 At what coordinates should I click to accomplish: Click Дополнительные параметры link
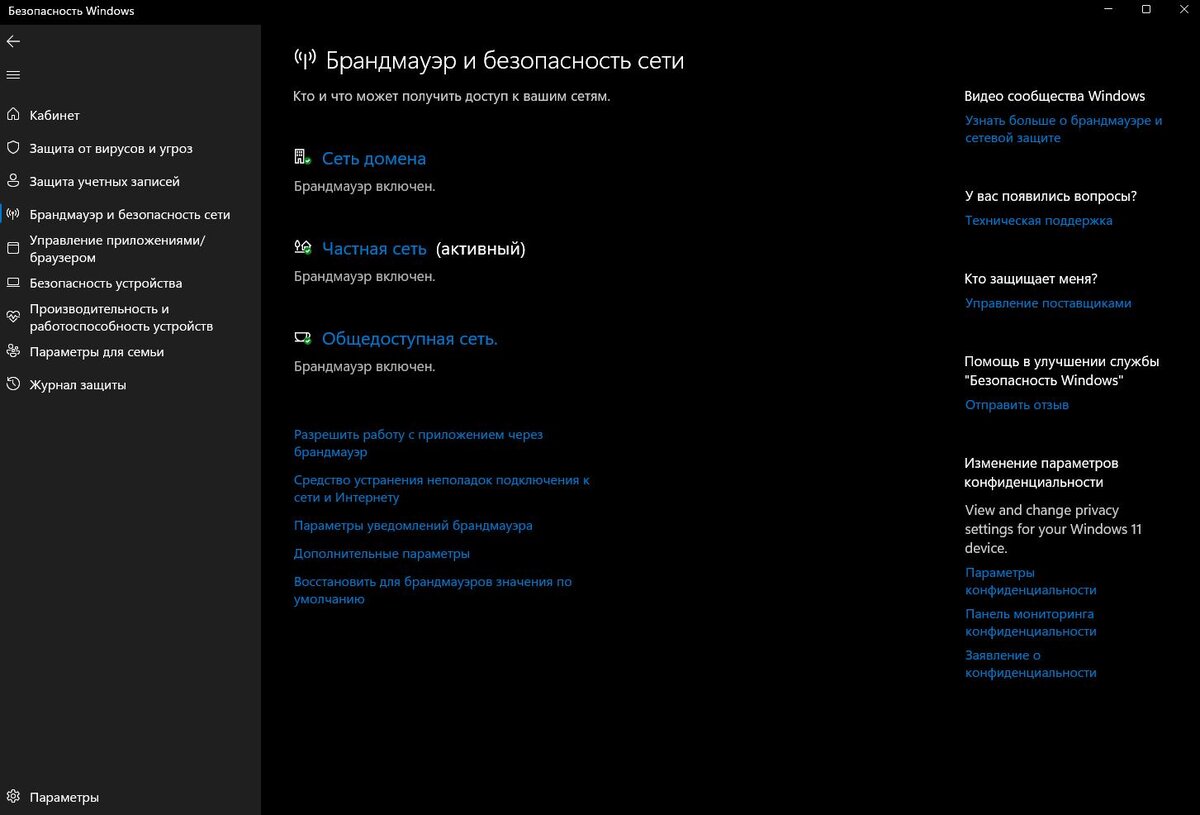click(x=381, y=553)
